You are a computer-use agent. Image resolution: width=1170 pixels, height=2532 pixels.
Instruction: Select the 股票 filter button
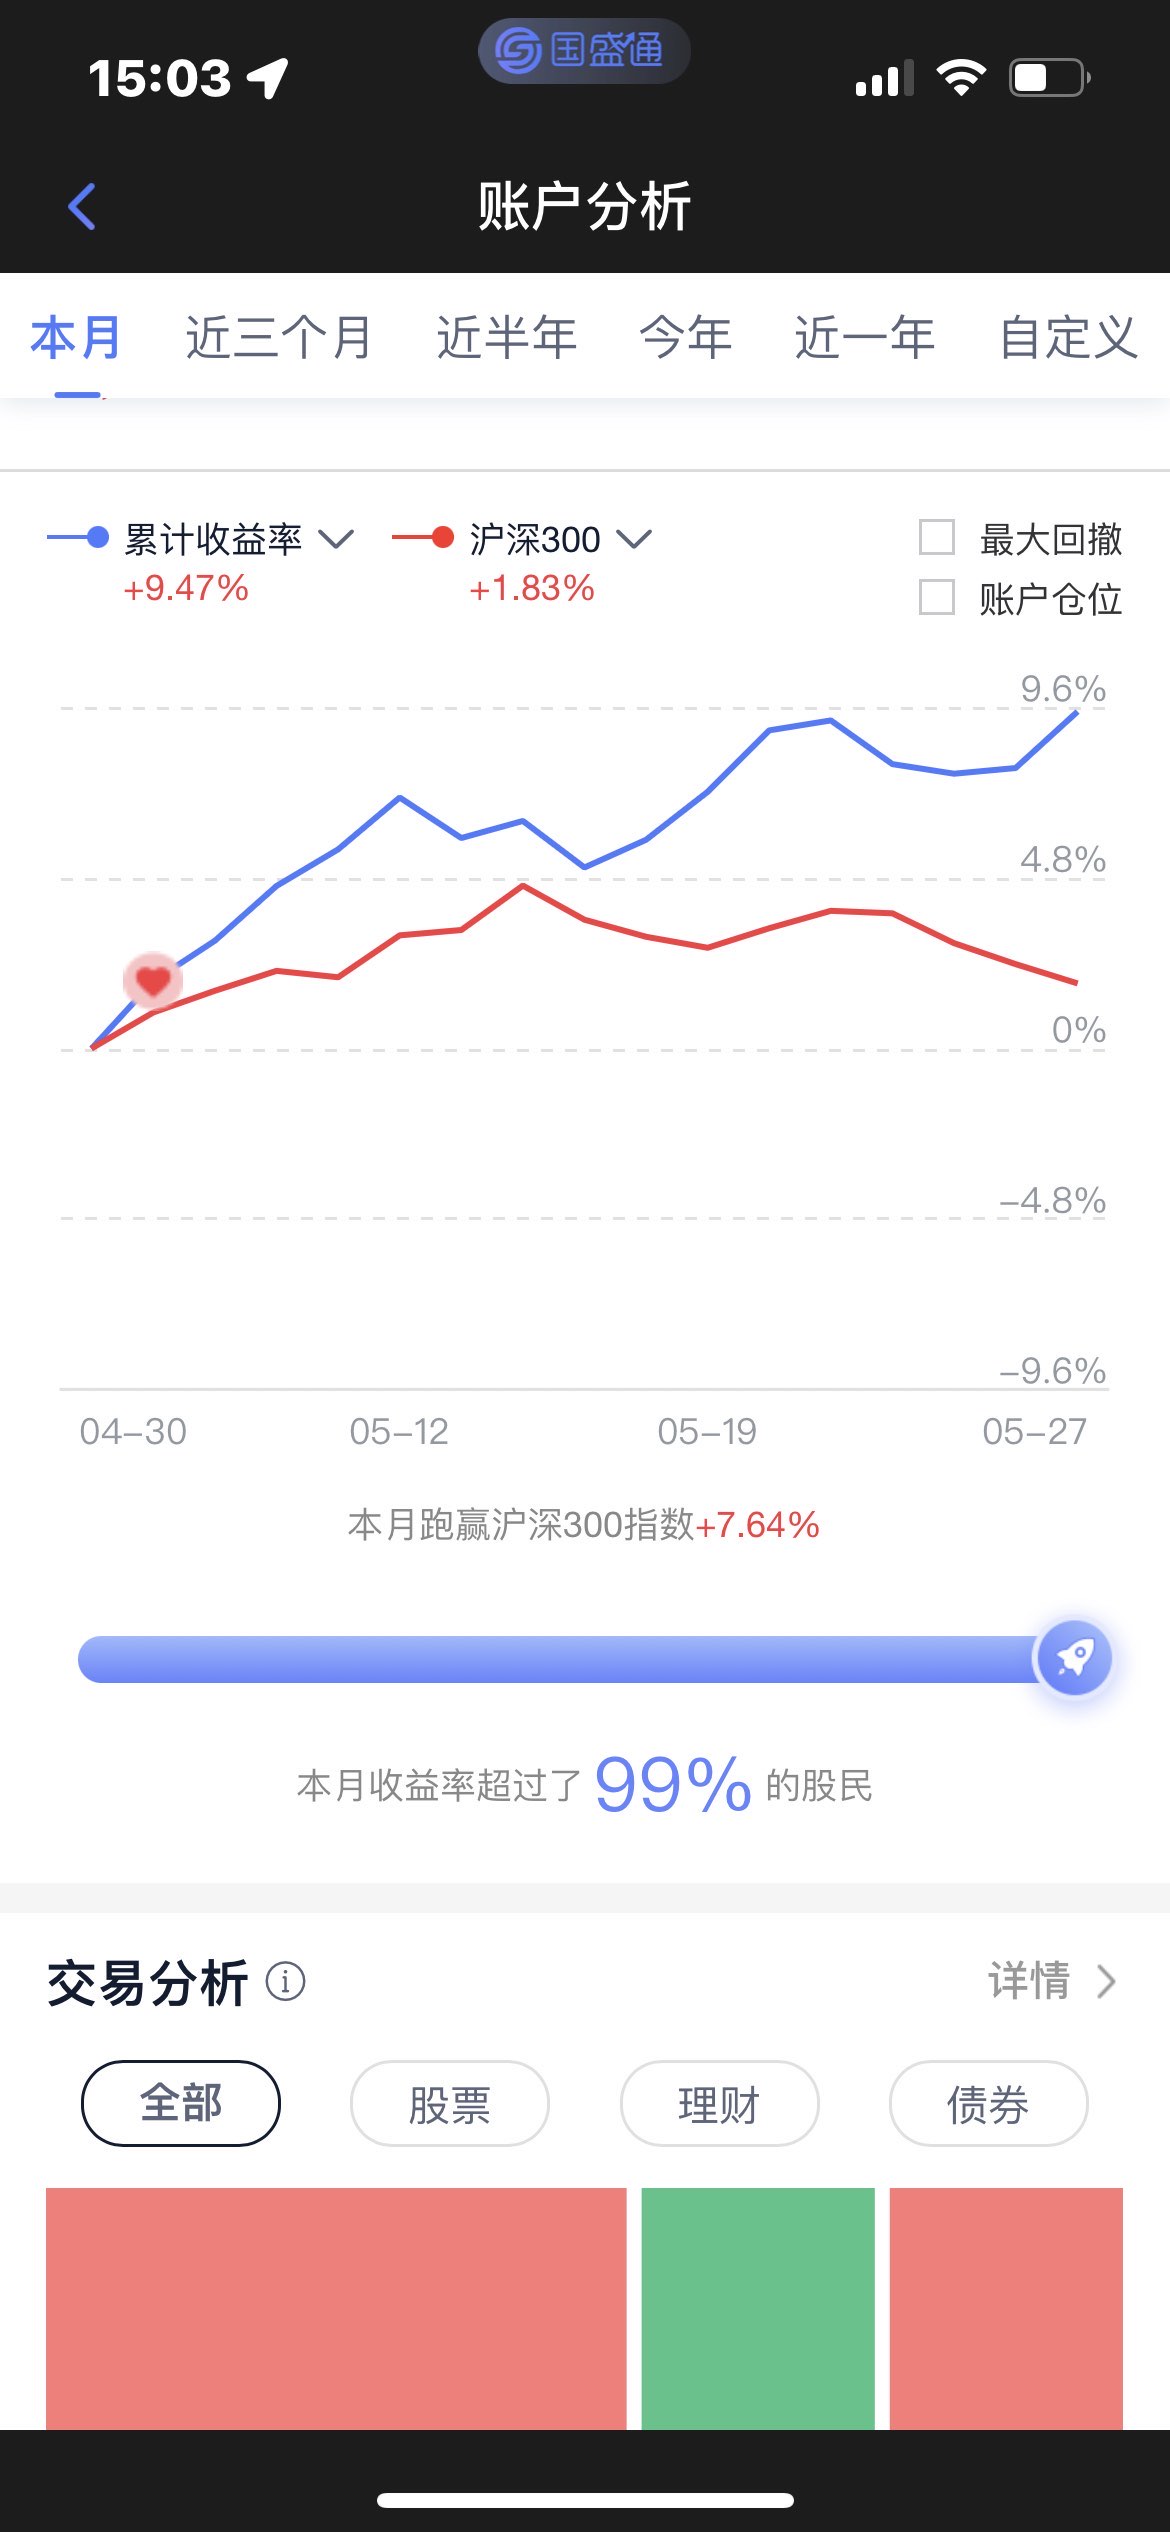(x=450, y=2103)
